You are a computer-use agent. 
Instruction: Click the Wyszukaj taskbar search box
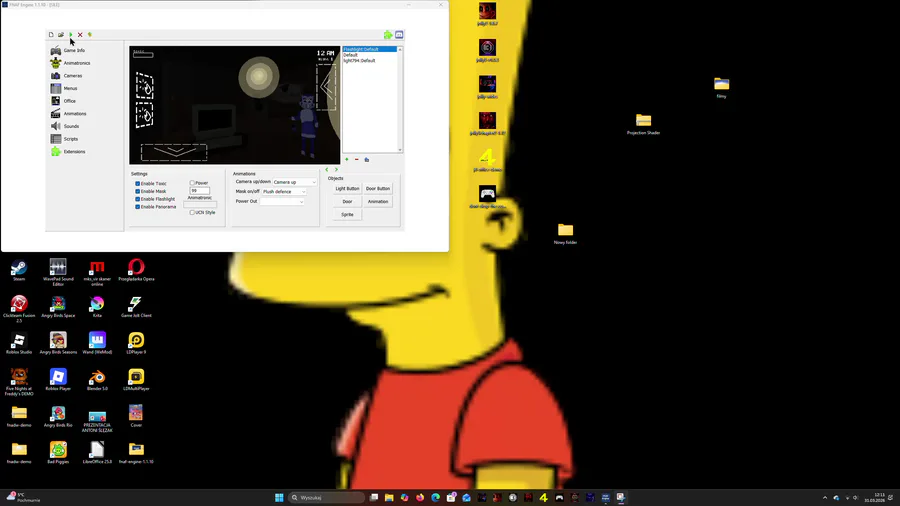click(x=327, y=497)
